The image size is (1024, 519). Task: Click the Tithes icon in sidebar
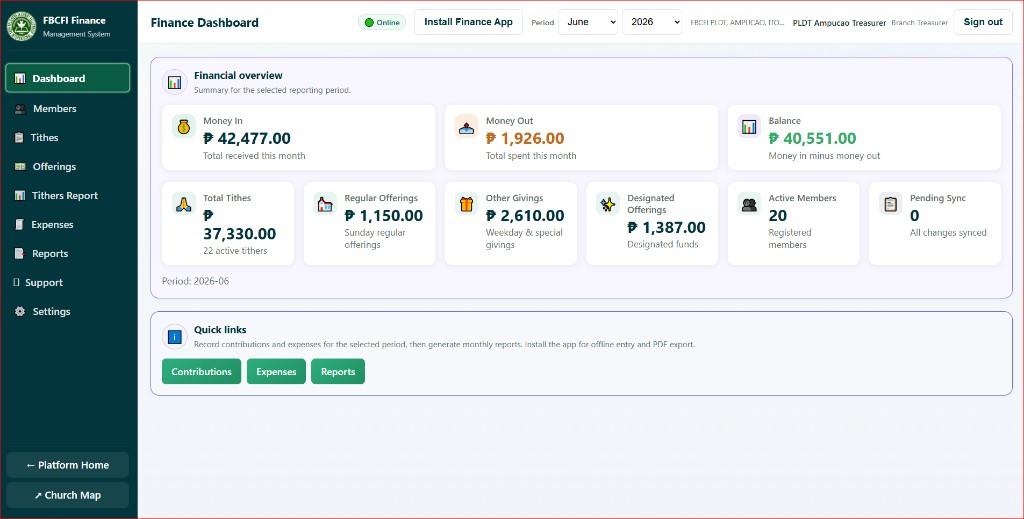(x=19, y=138)
